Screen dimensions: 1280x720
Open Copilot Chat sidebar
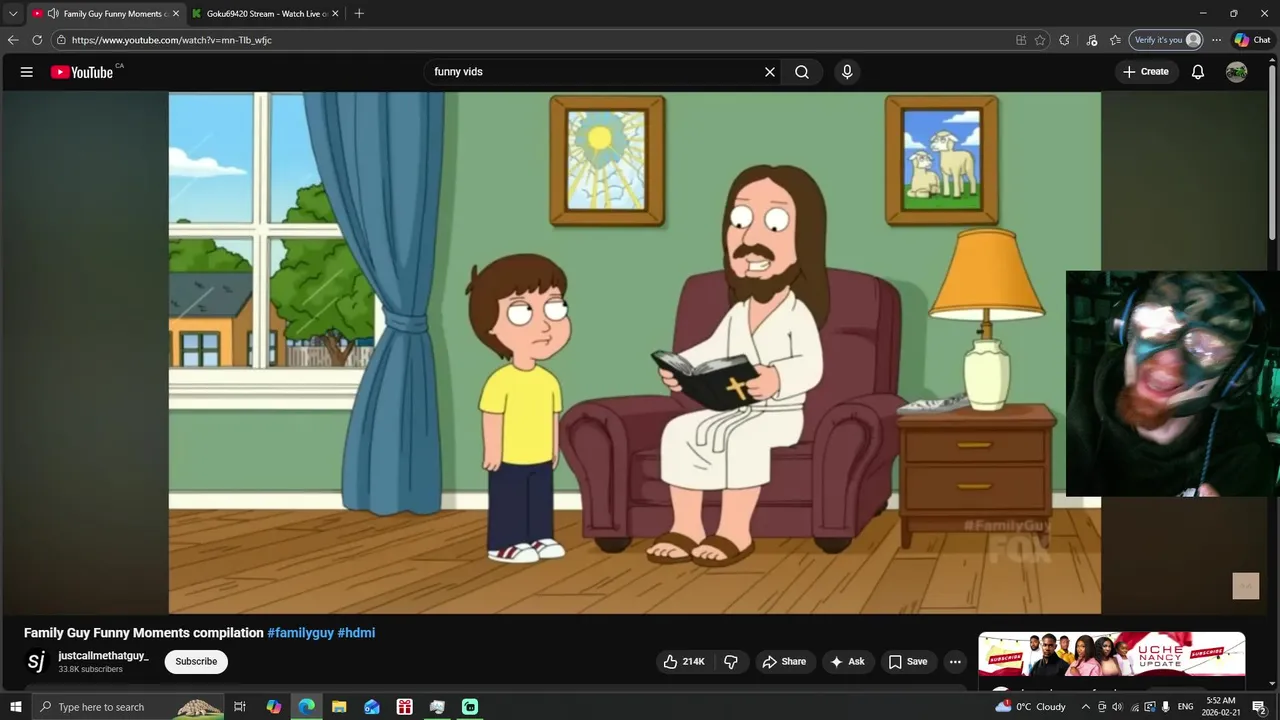click(1253, 40)
